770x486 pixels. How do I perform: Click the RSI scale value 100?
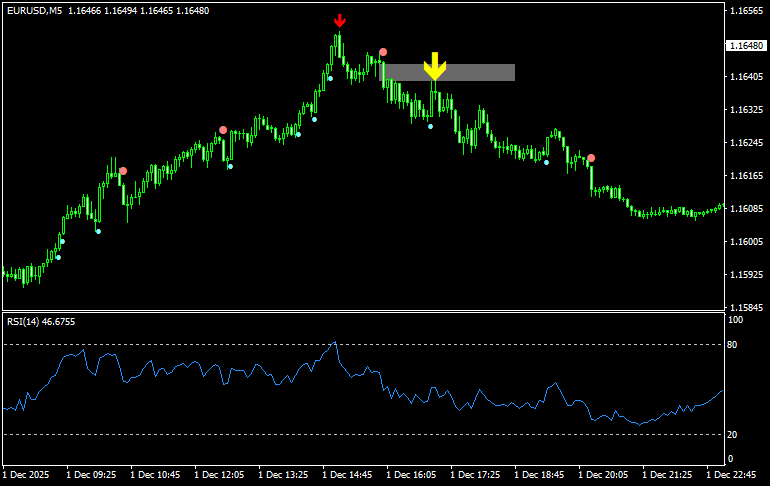(736, 320)
